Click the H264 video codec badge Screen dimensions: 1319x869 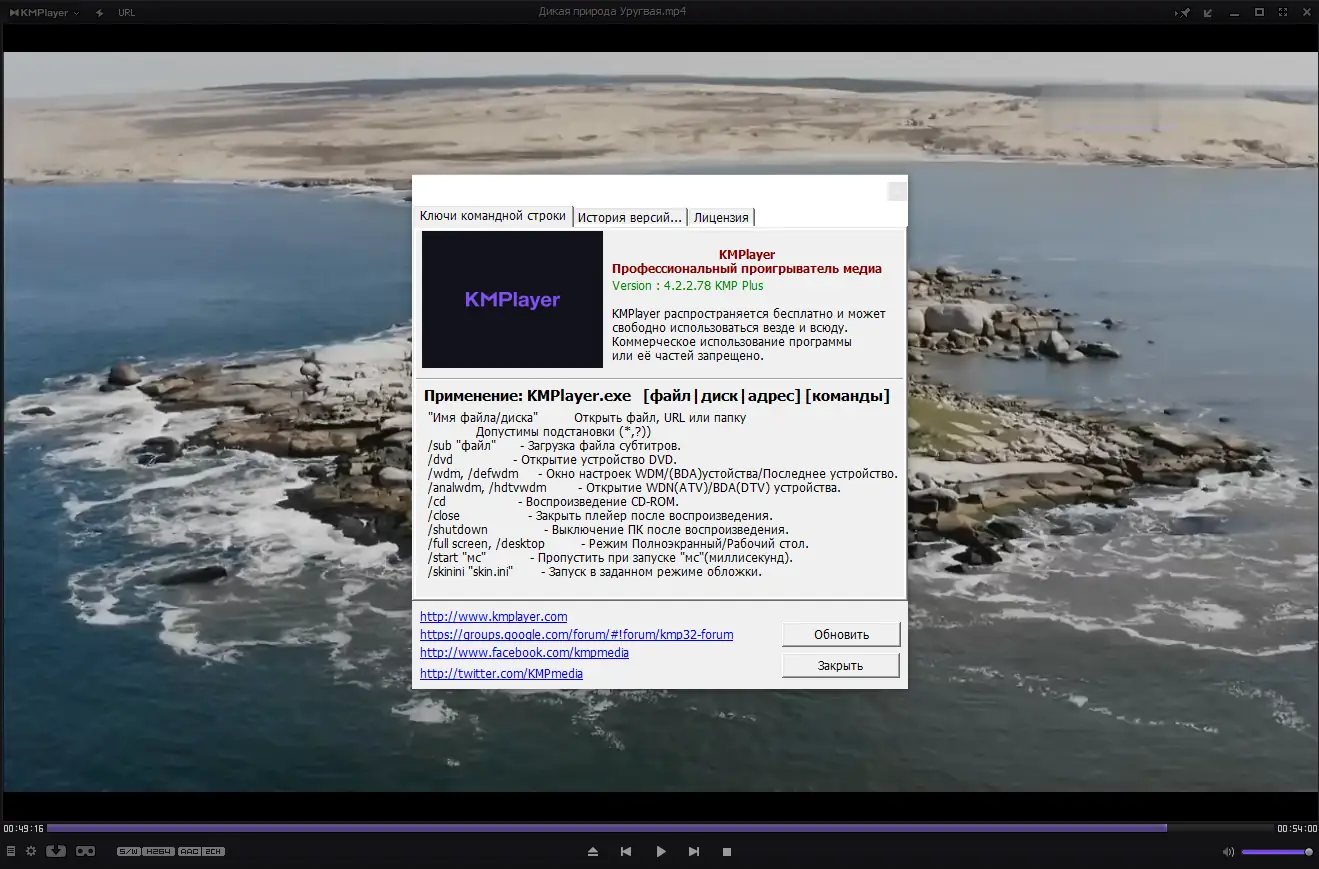point(158,852)
